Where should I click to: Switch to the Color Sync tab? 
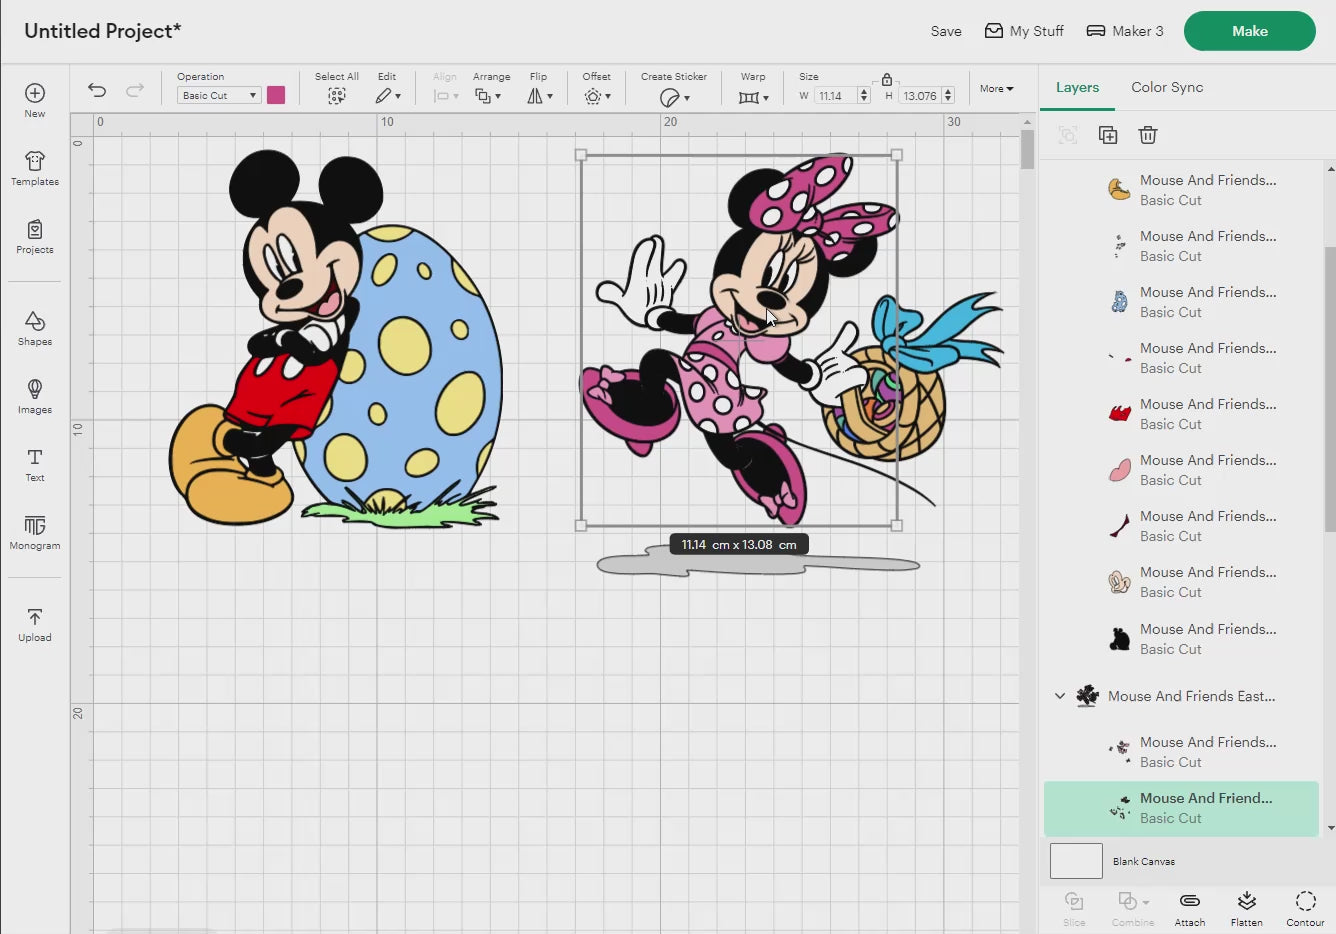pos(1167,87)
